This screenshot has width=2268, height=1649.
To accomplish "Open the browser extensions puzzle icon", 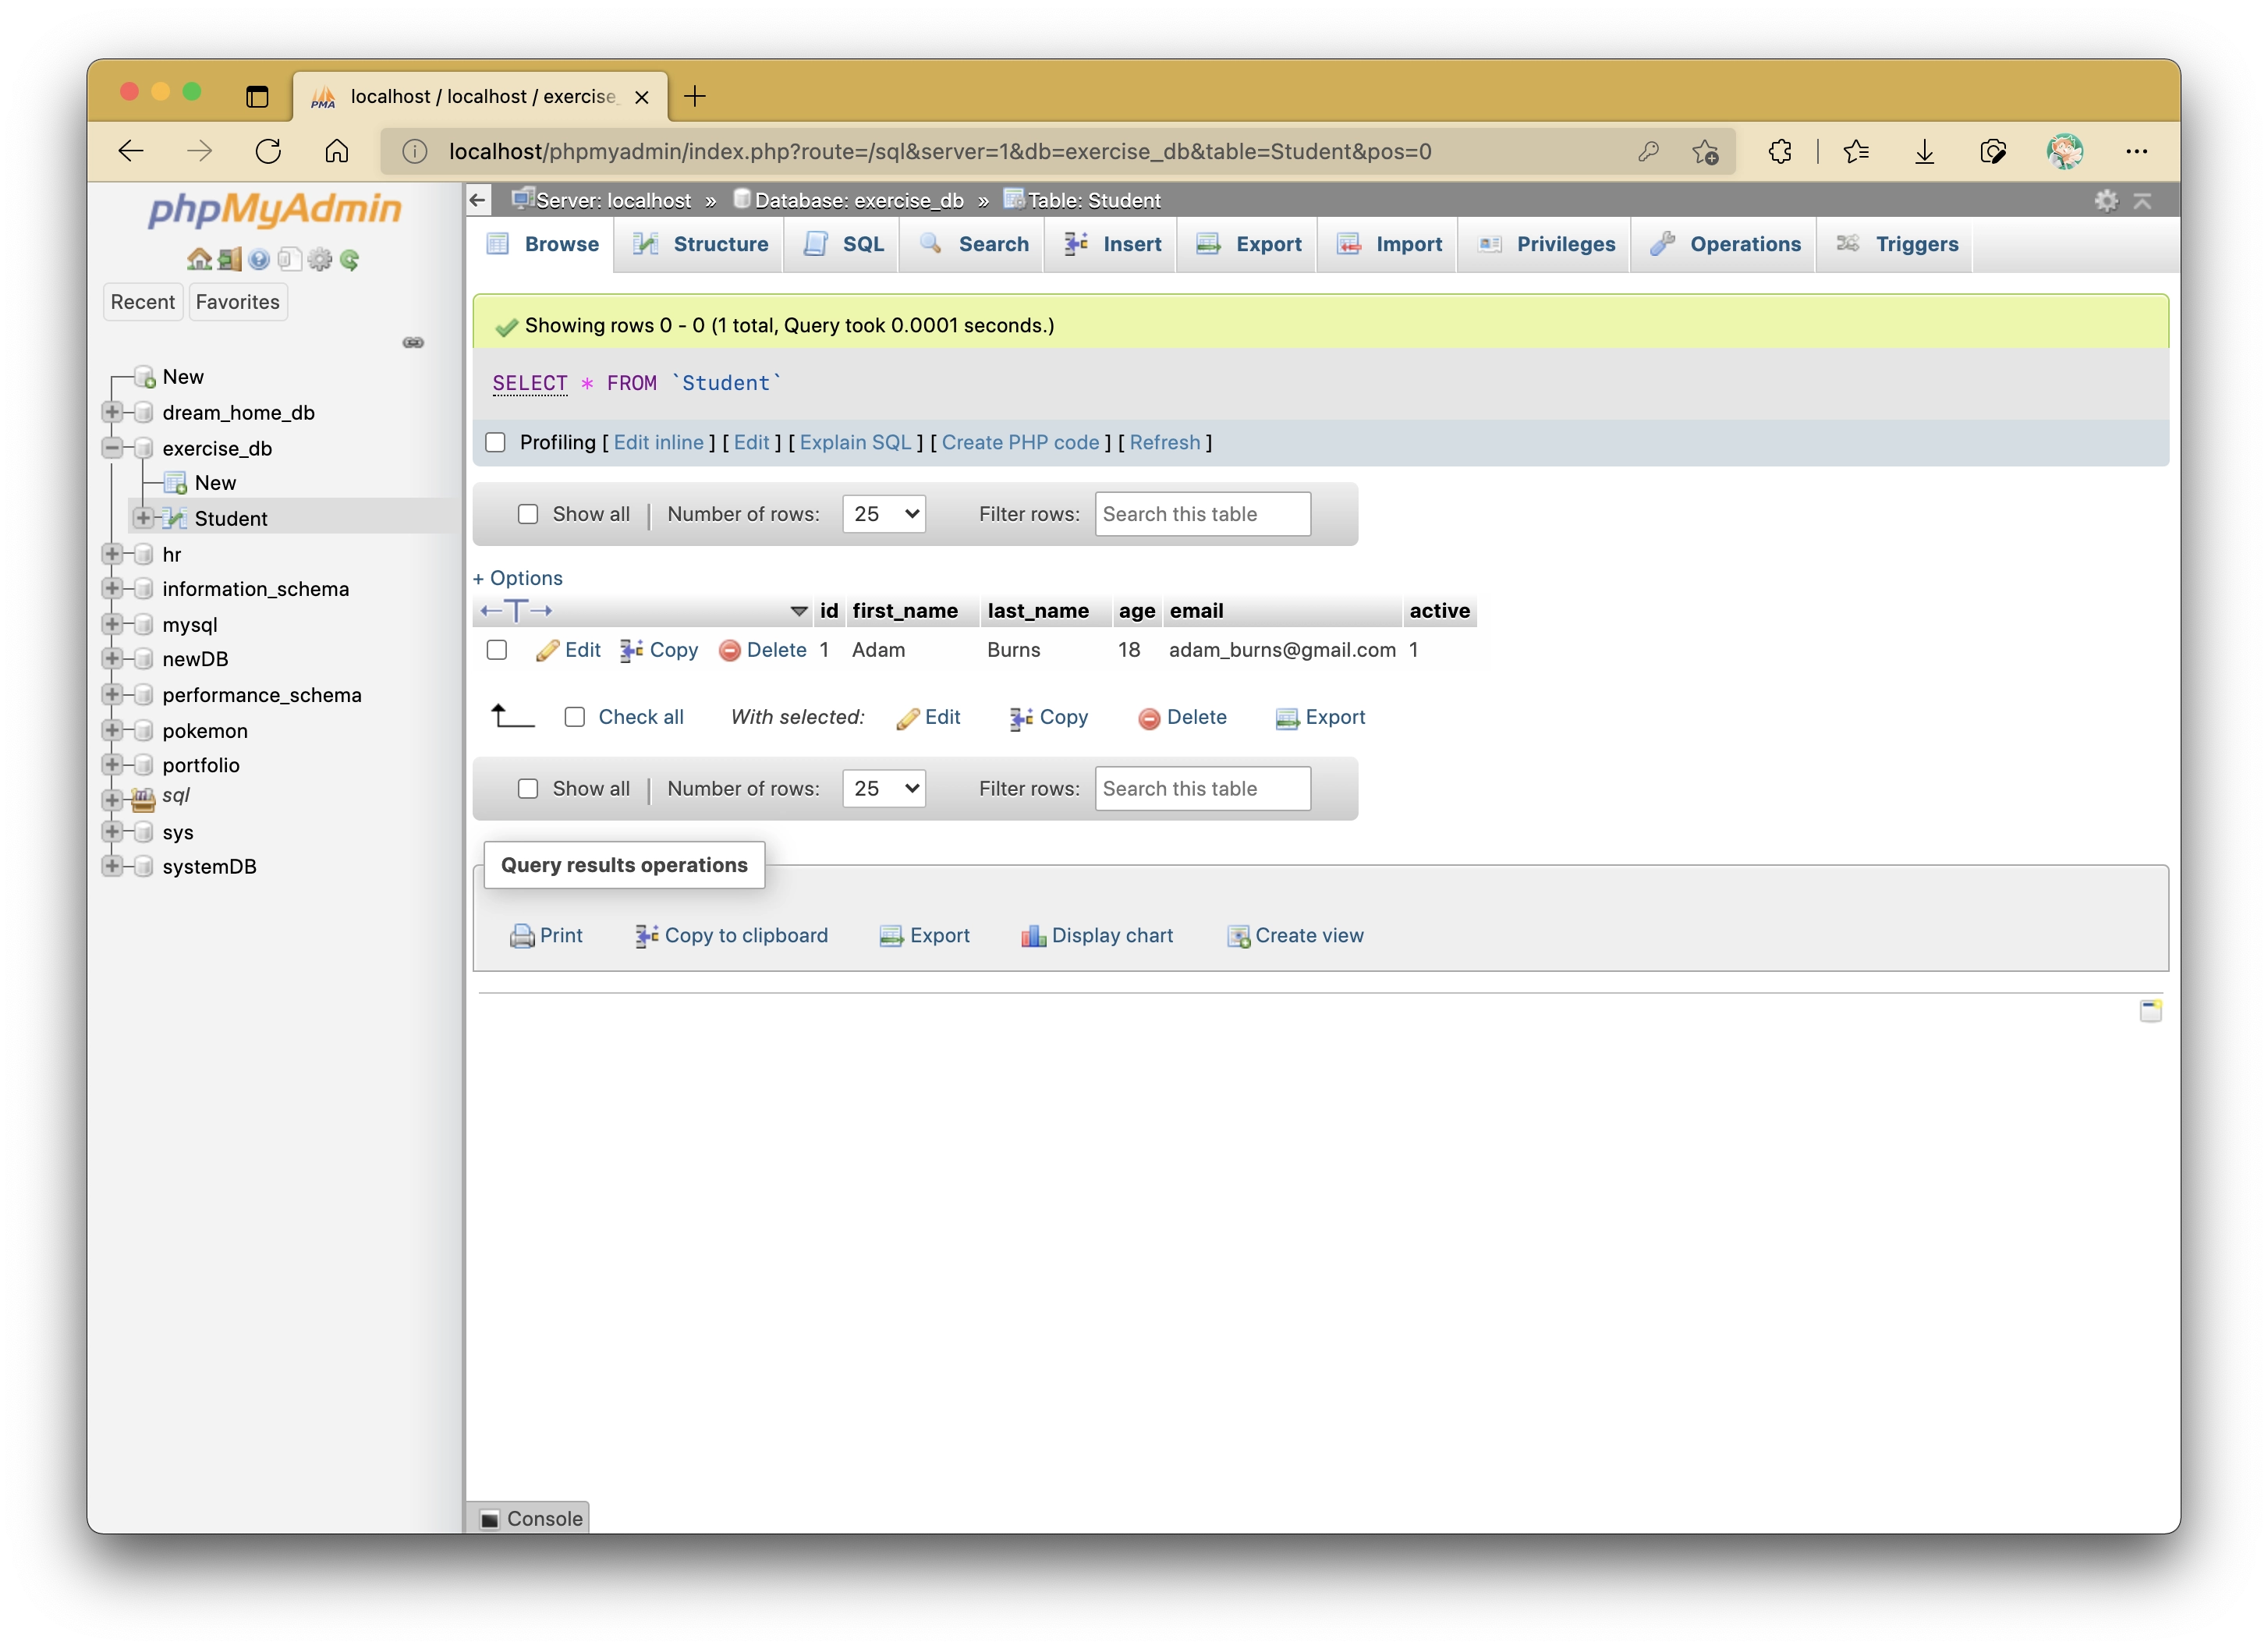I will click(x=1780, y=151).
